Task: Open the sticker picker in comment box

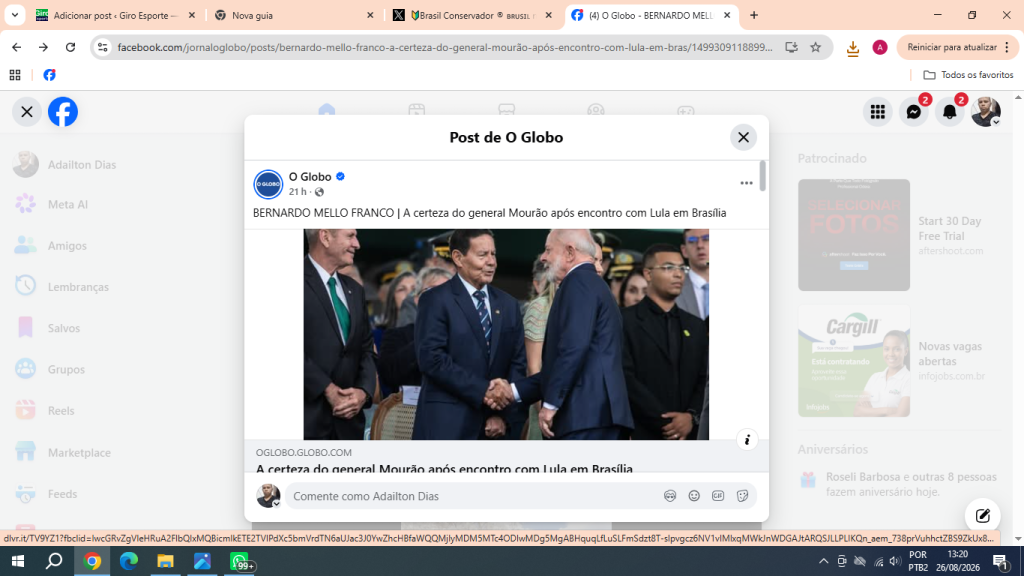Action: point(742,496)
